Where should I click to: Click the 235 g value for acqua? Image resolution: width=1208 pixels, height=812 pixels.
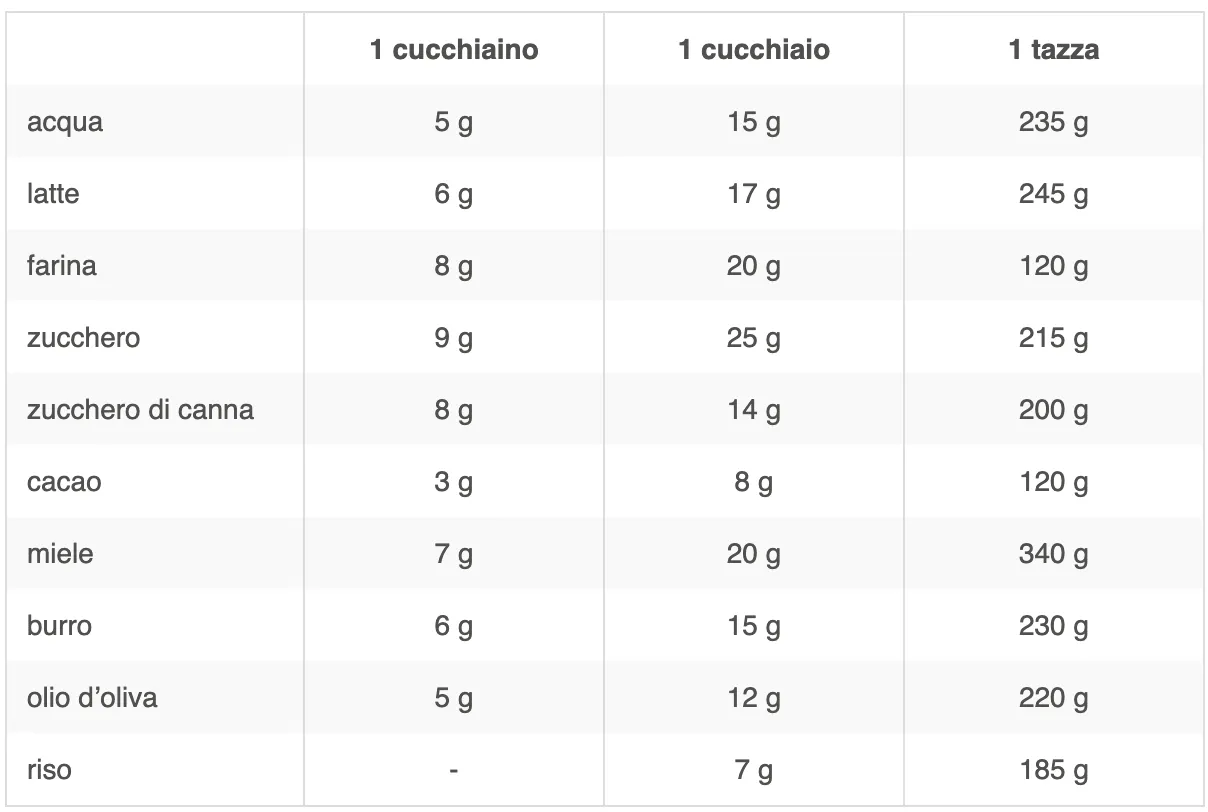1053,123
